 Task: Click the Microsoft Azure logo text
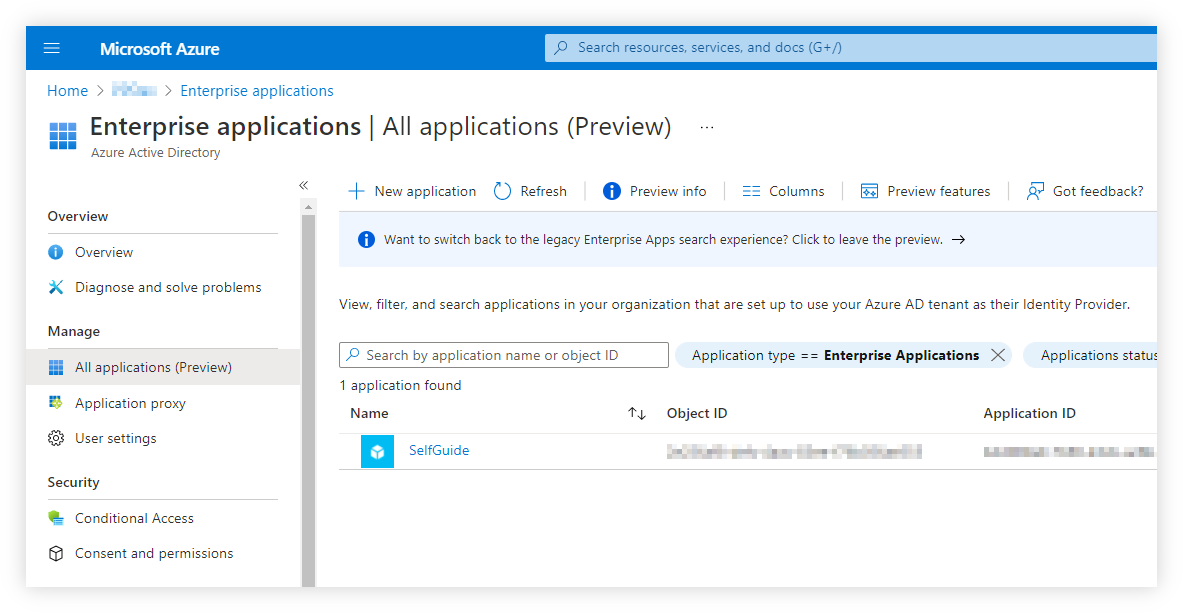pyautogui.click(x=159, y=48)
